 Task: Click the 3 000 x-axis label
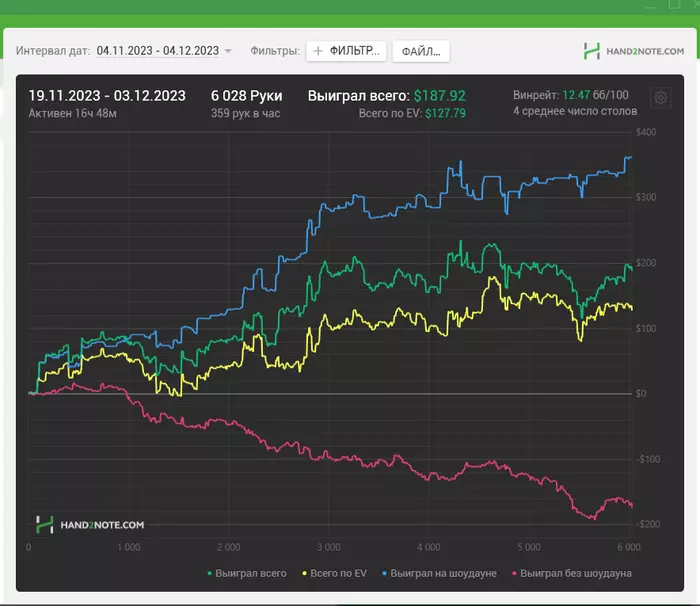pos(329,547)
